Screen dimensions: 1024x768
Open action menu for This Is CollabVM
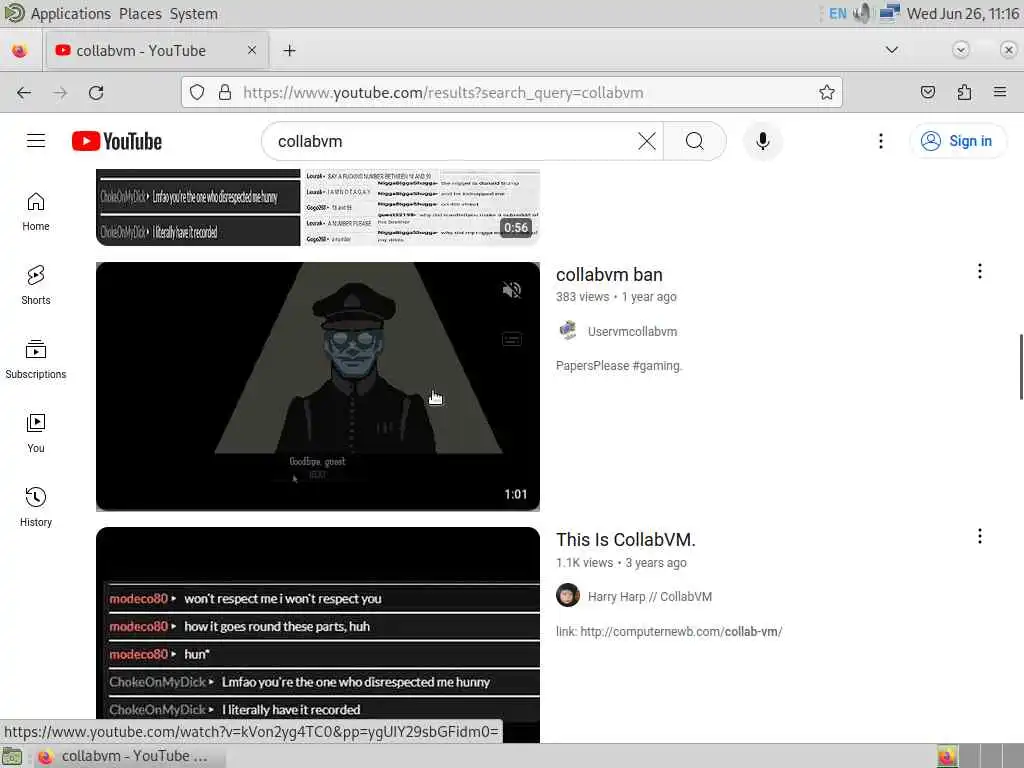(980, 537)
